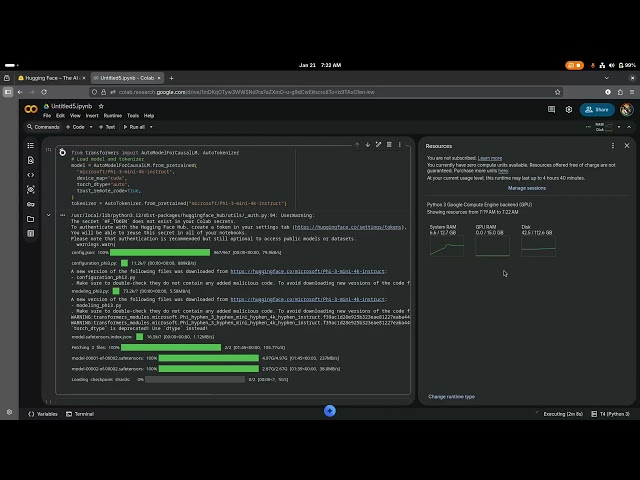Close the Resources panel
The height and width of the screenshot is (480, 640).
[627, 146]
